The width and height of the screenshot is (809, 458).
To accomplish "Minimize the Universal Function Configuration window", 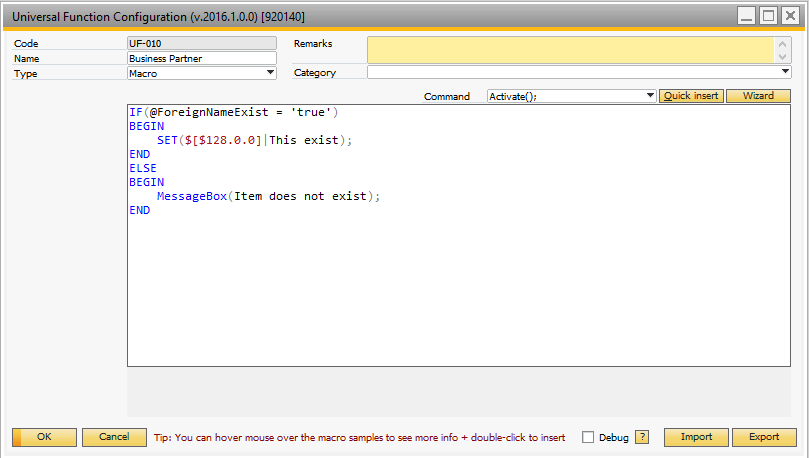I will [x=746, y=16].
